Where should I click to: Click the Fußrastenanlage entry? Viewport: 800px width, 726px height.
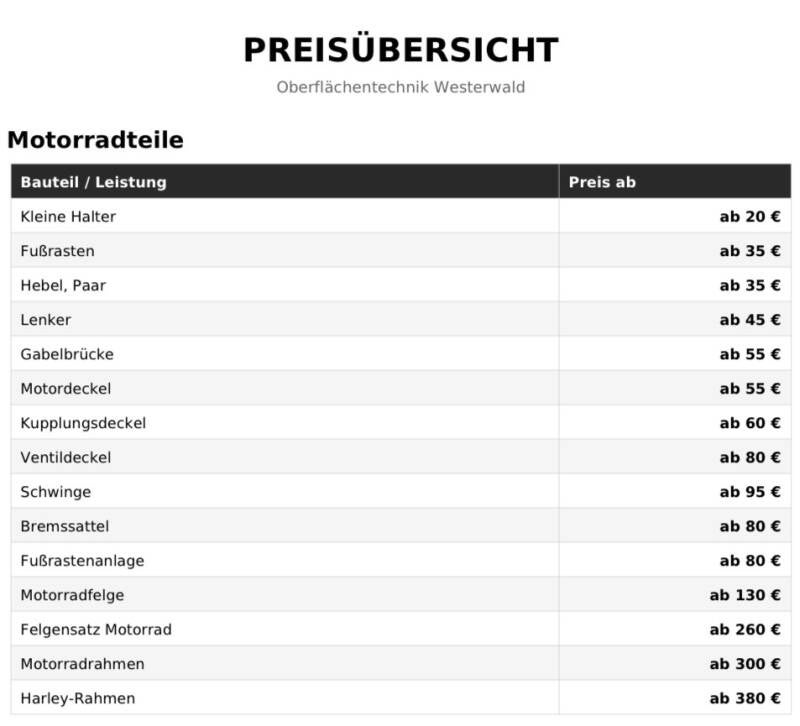(82, 561)
